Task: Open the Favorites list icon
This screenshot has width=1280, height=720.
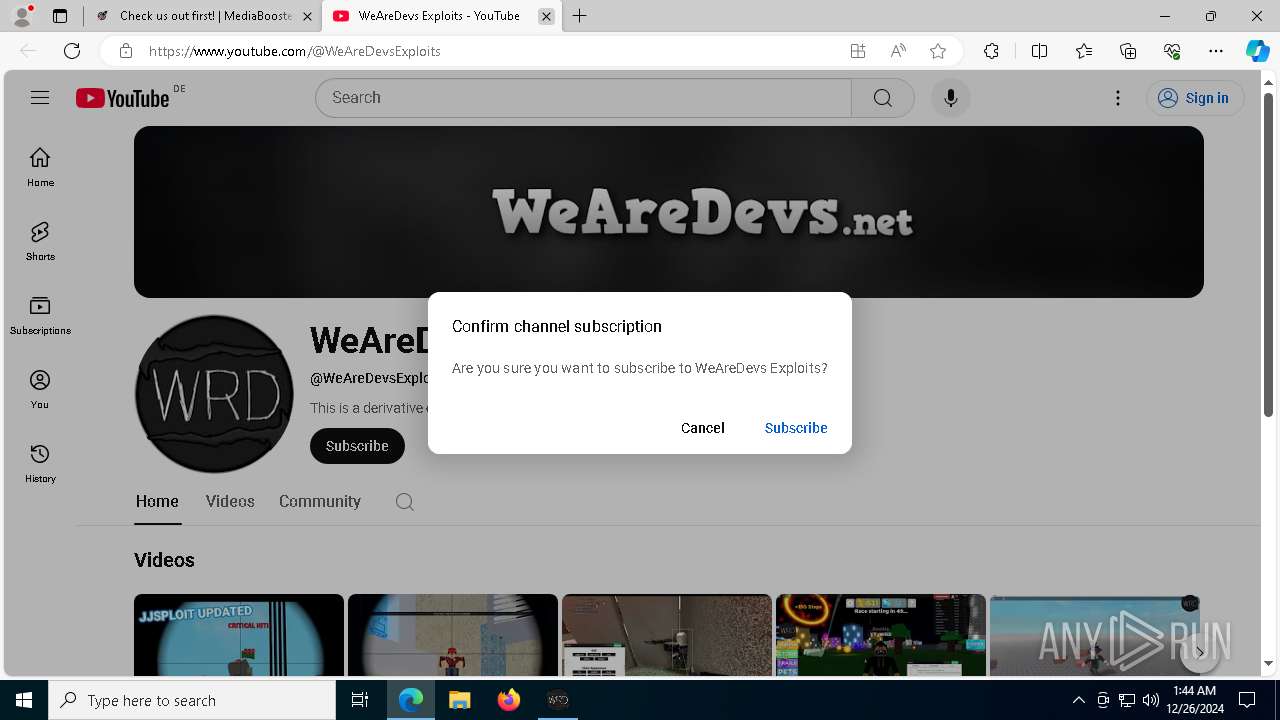Action: 1084,51
